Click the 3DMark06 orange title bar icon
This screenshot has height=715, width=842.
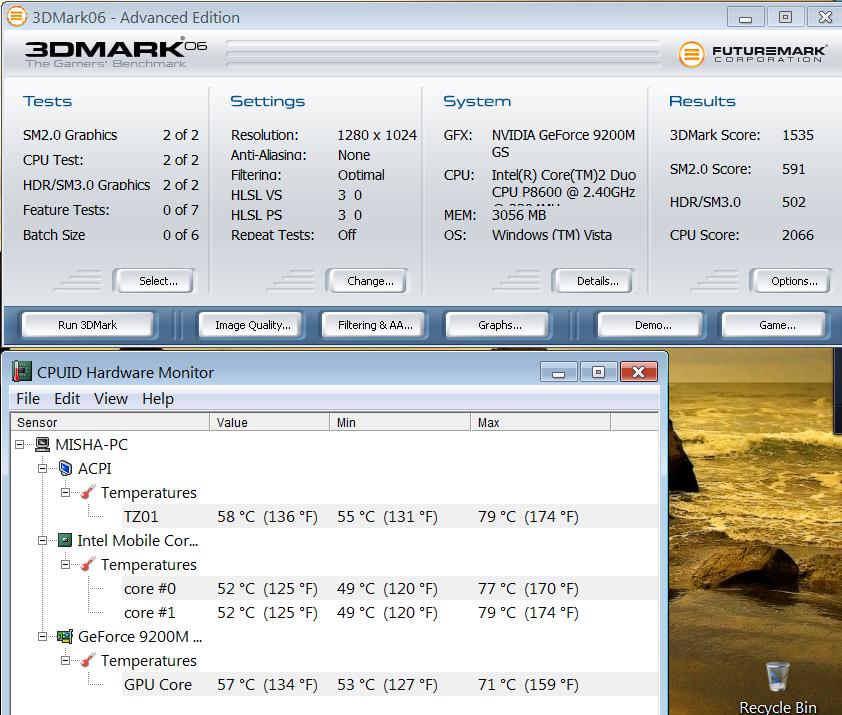tap(17, 17)
